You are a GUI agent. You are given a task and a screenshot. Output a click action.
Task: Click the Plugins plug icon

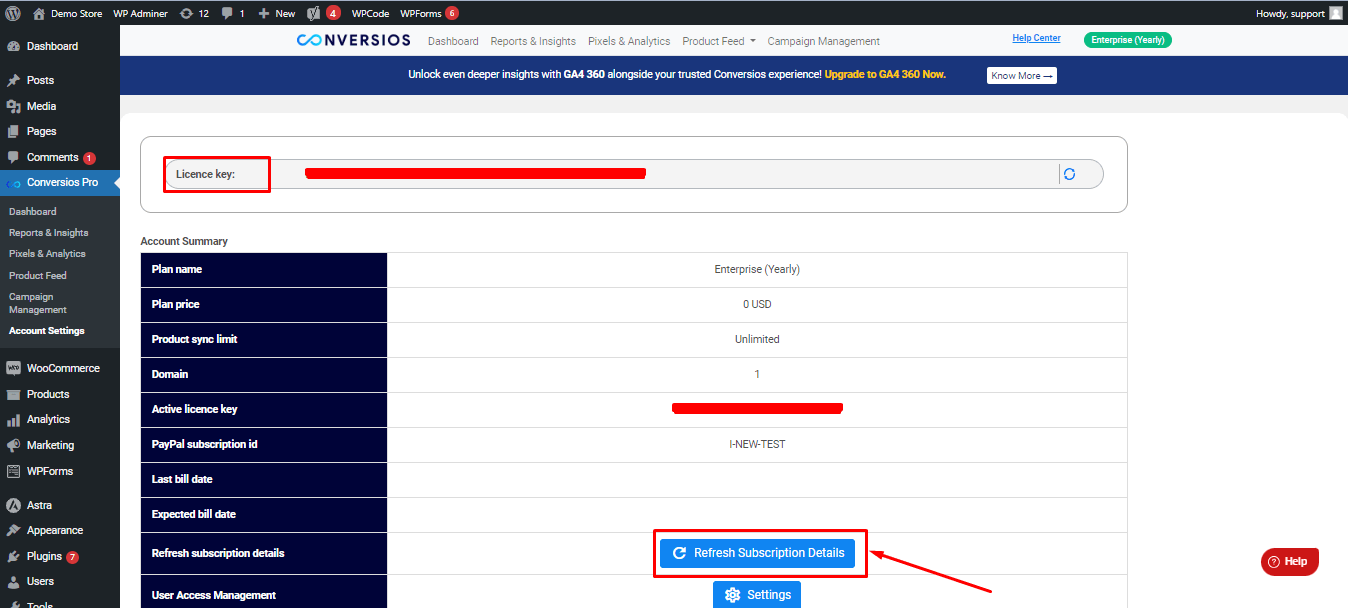point(14,556)
